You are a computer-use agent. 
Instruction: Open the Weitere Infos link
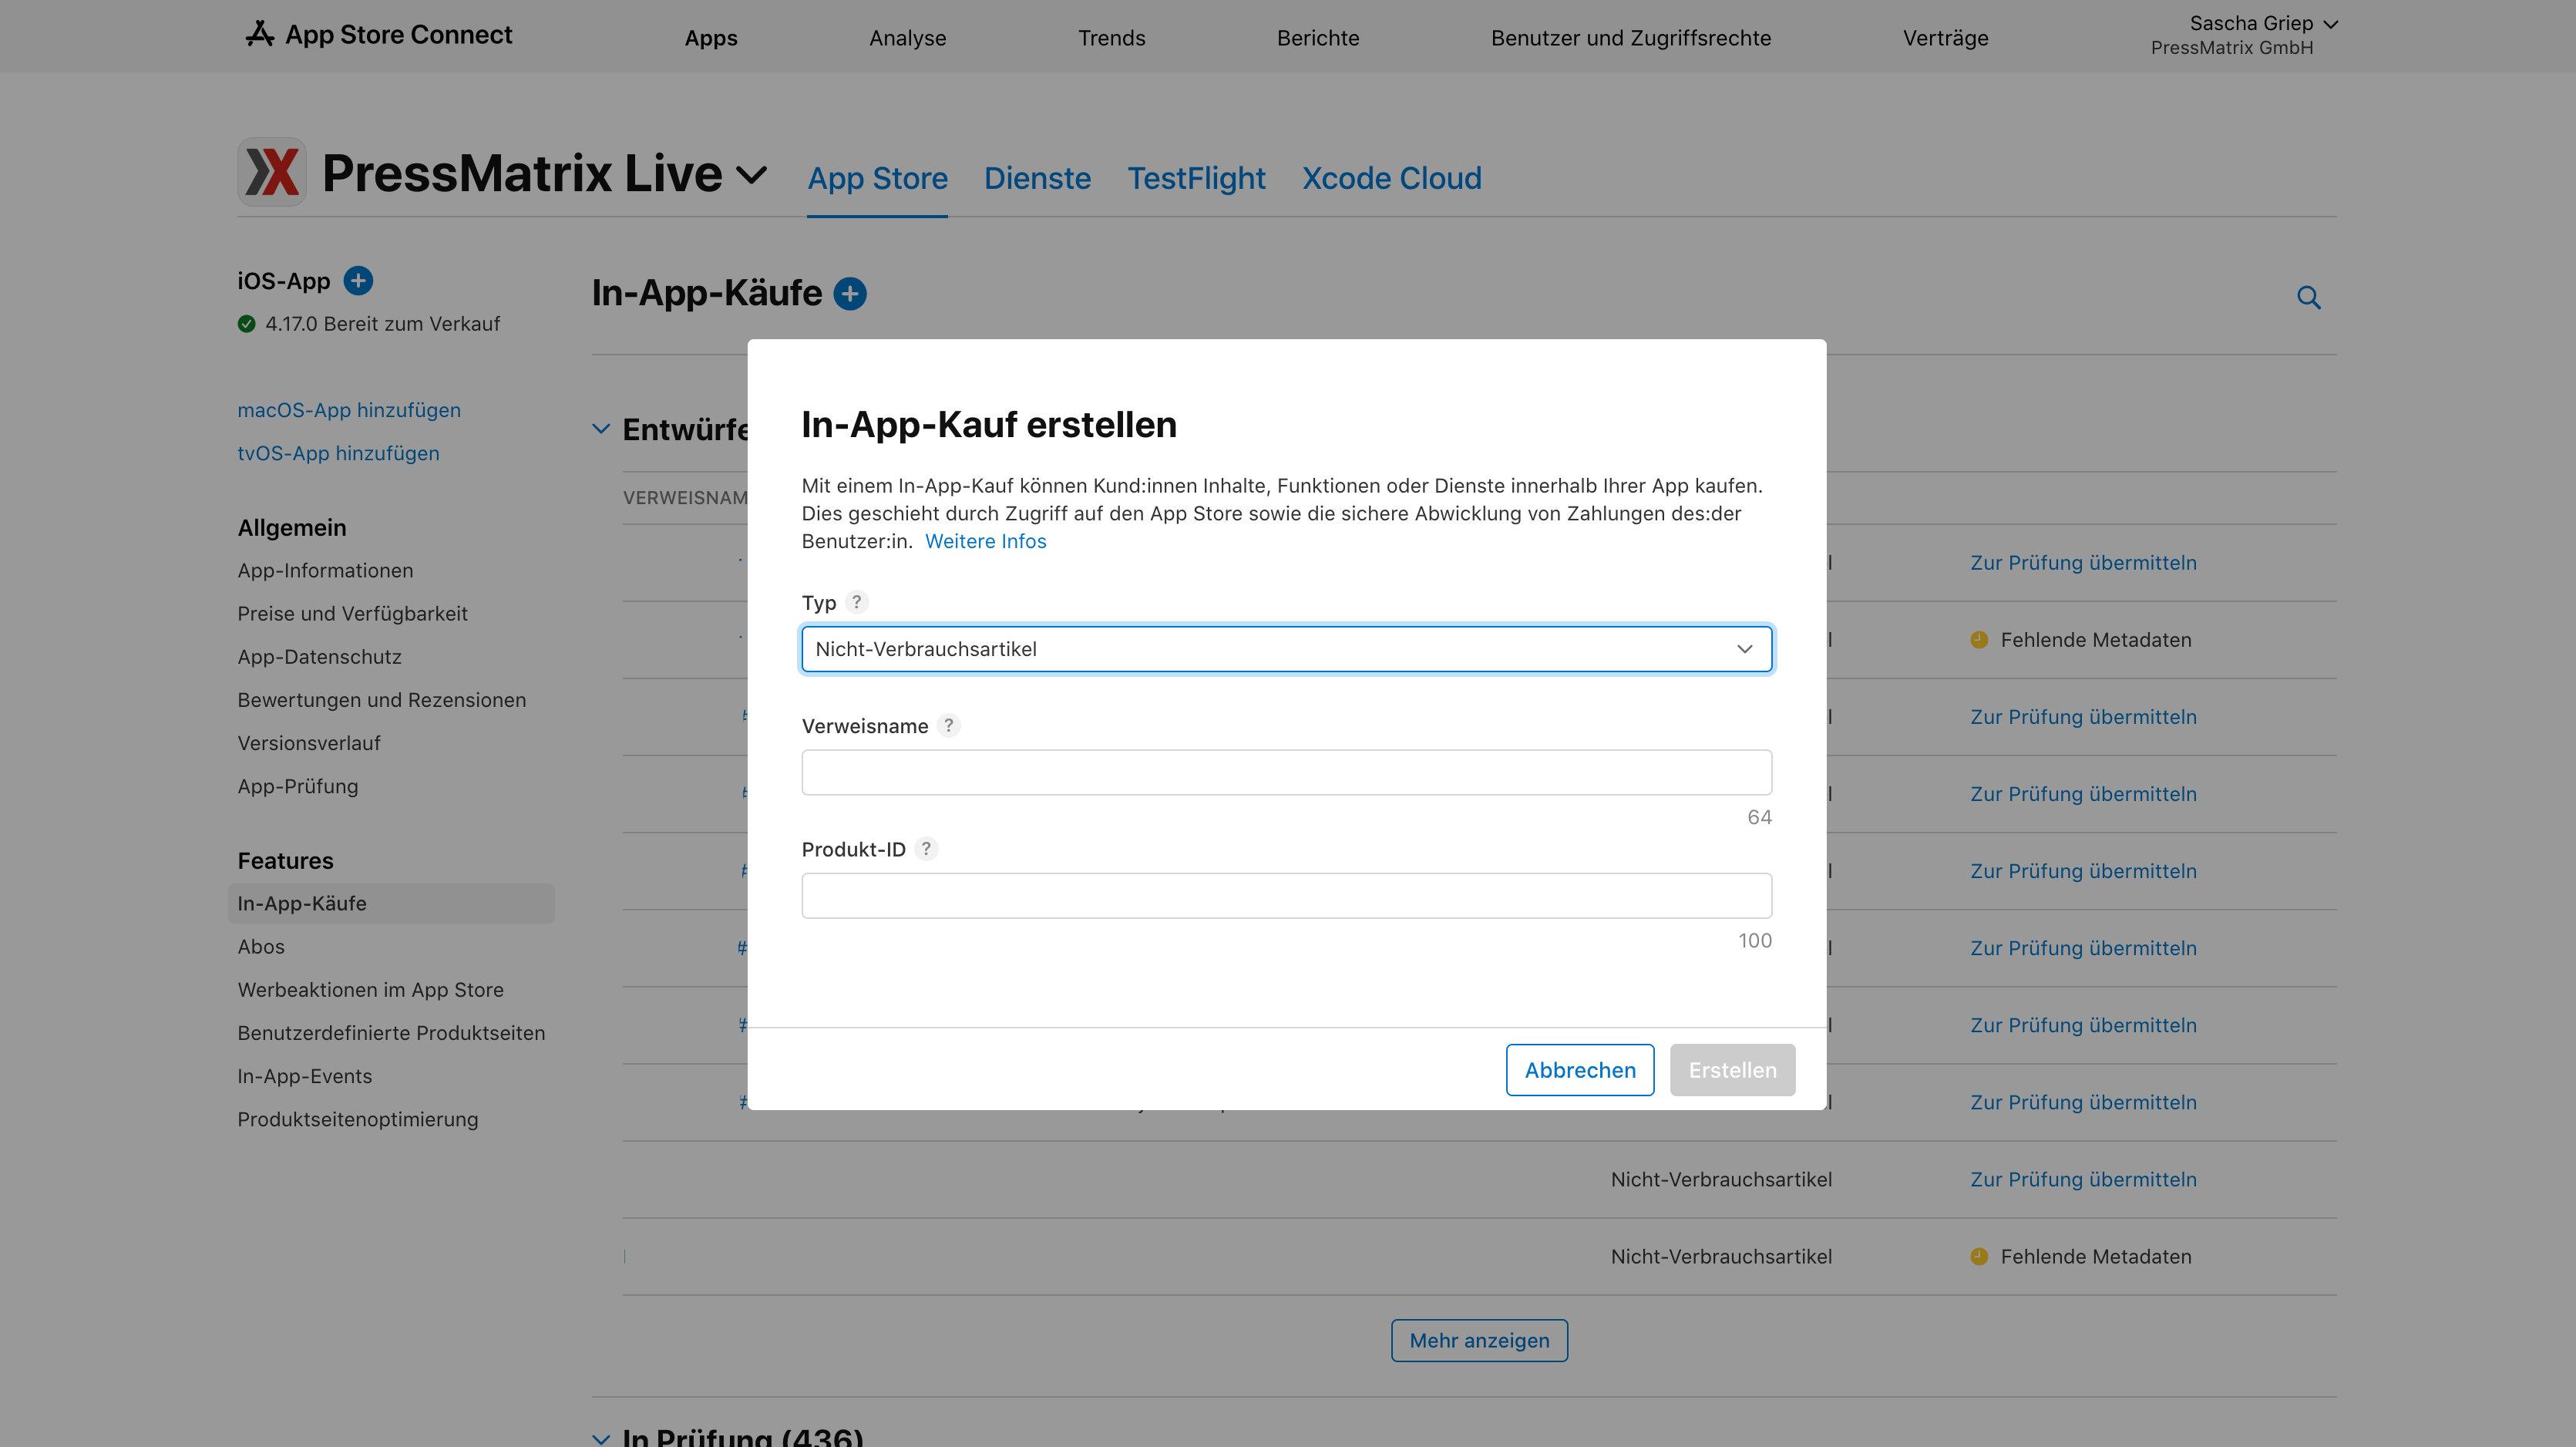point(985,541)
